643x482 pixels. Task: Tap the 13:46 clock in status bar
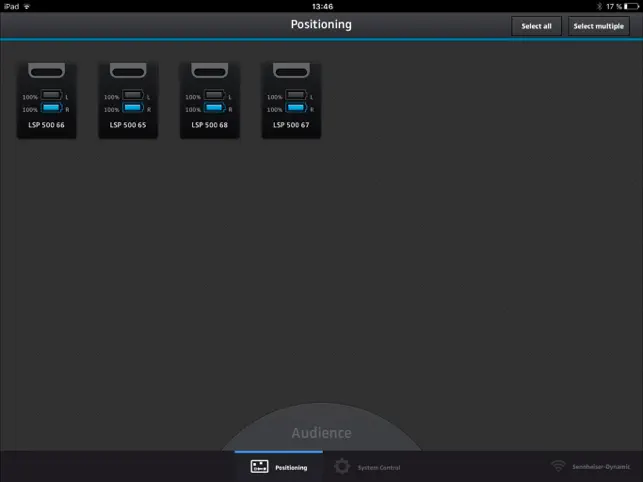coord(322,6)
